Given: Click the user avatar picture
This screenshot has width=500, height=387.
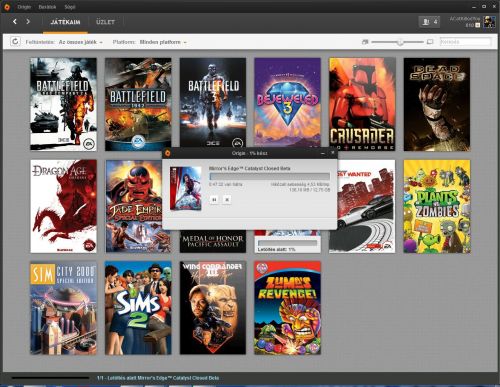Looking at the screenshot, I should 489,22.
